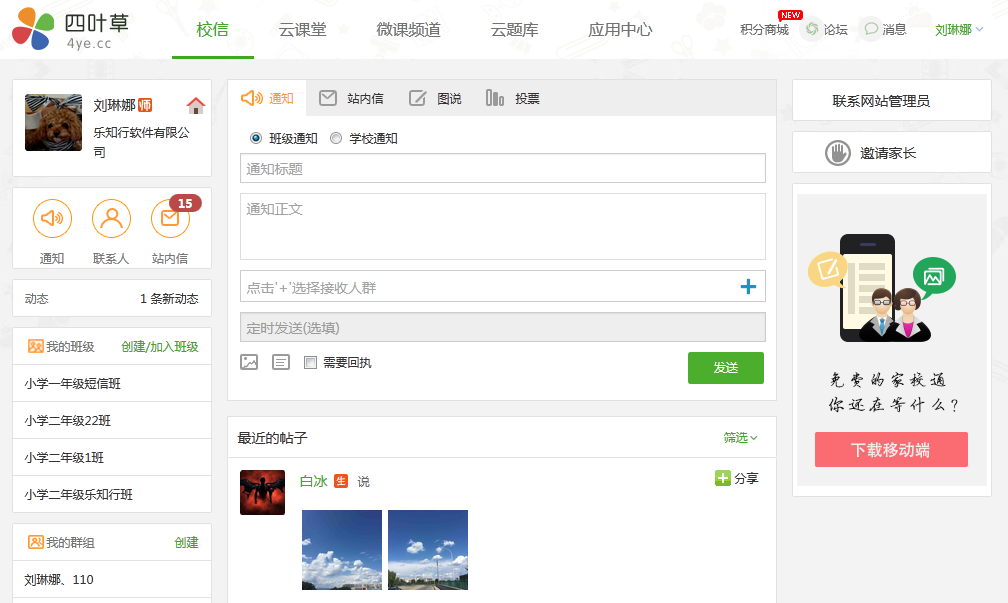Switch to 微课频道 main tab
The image size is (1008, 603).
[409, 30]
